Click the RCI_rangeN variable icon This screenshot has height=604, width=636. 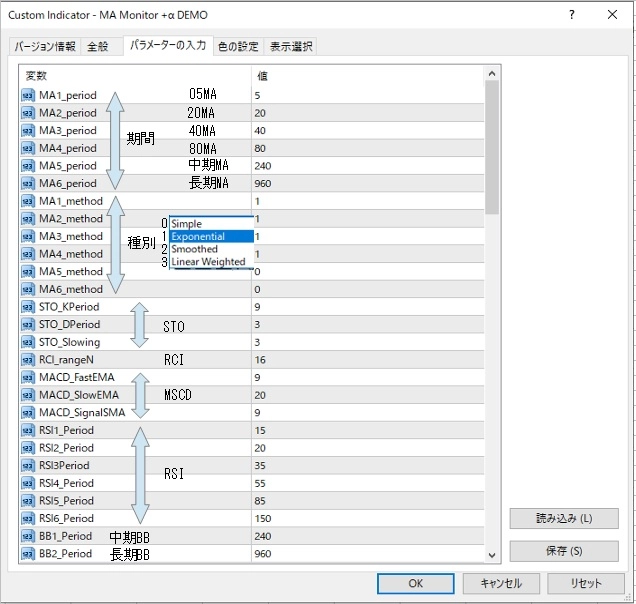tap(28, 360)
